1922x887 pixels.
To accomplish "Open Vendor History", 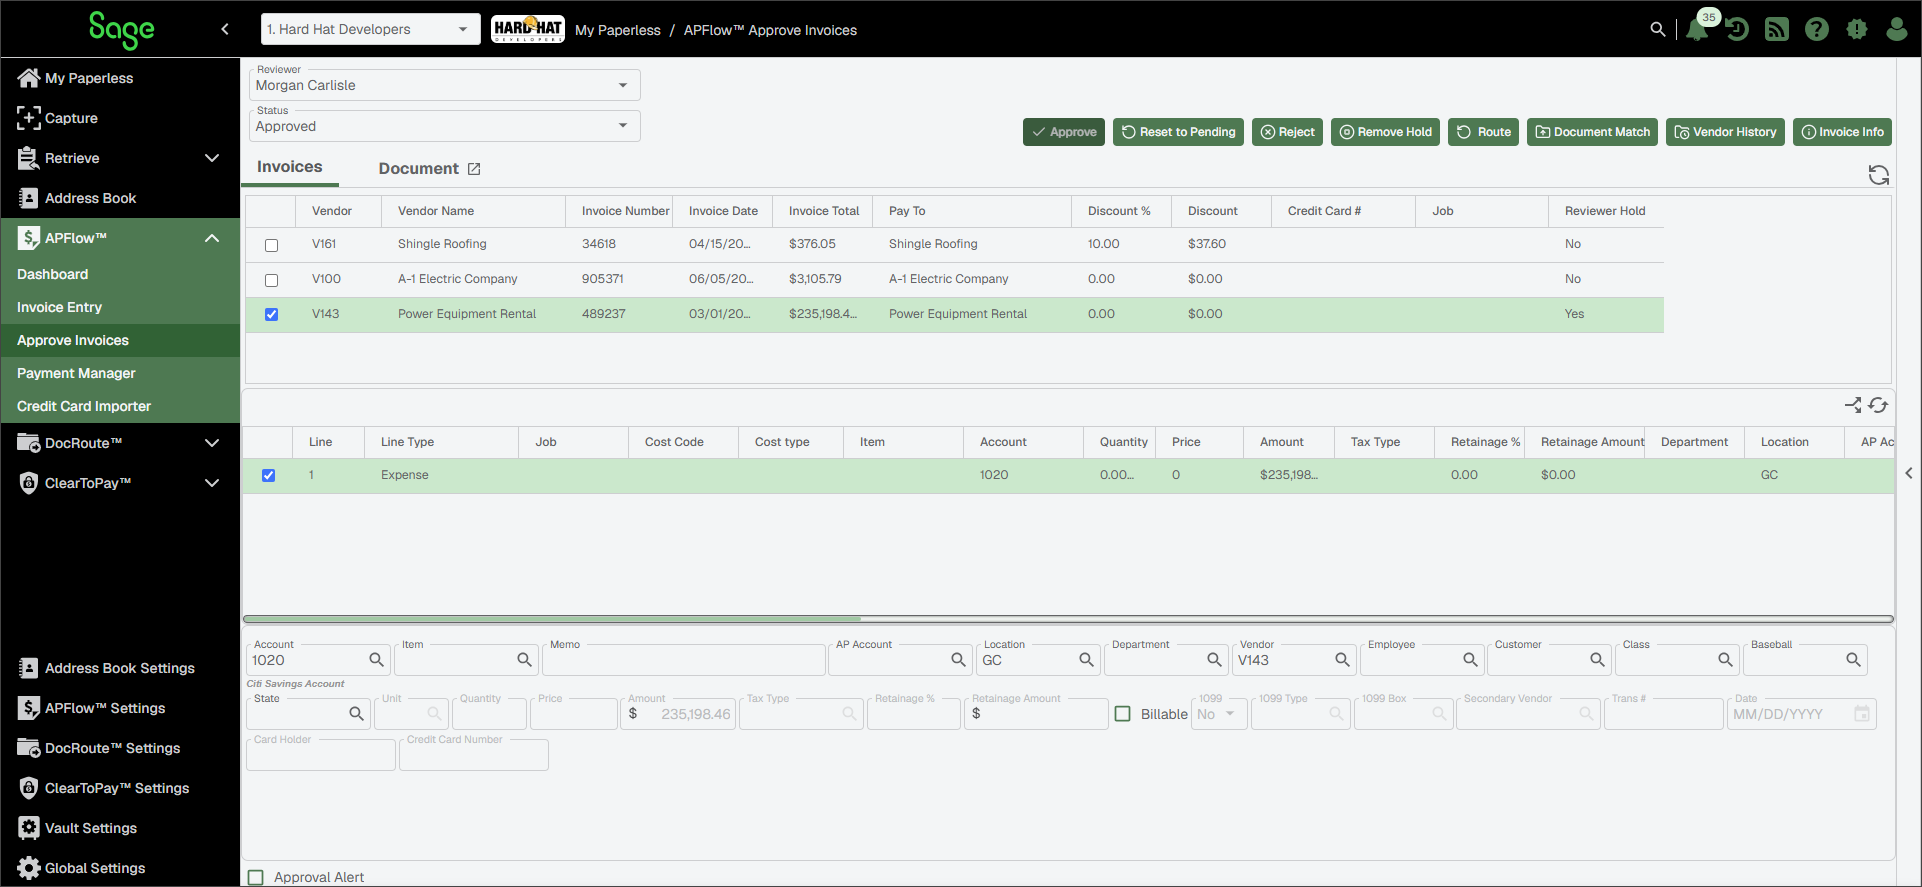I will pos(1726,132).
